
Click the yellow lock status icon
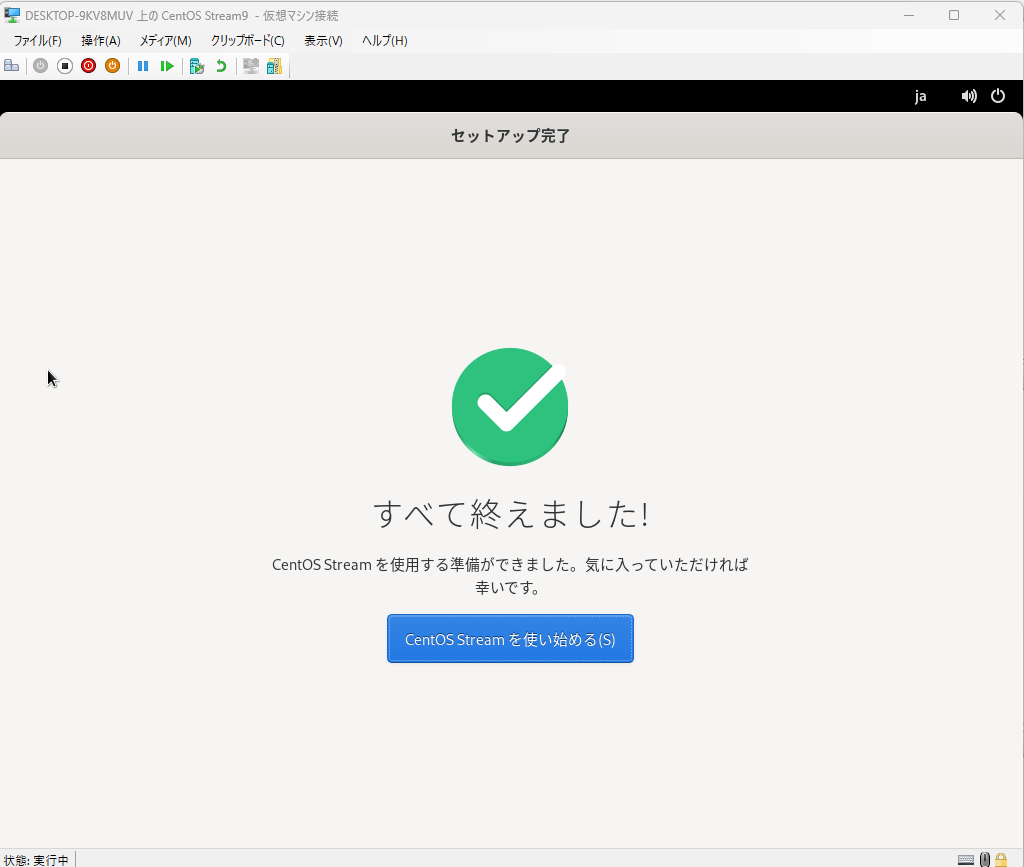pyautogui.click(x=1001, y=859)
